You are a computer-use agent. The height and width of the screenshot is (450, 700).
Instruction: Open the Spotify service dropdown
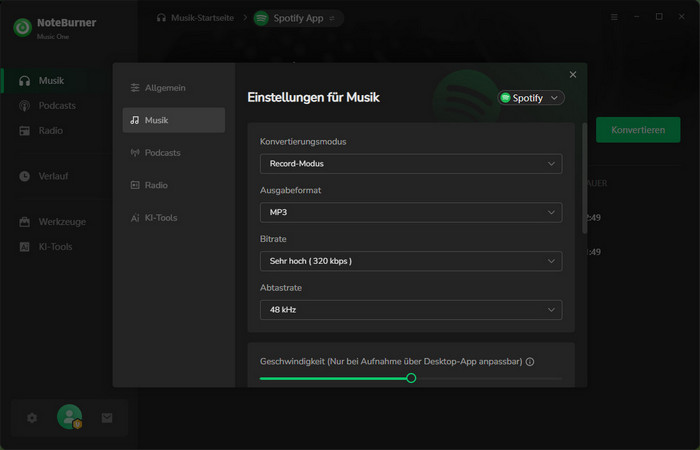point(531,98)
